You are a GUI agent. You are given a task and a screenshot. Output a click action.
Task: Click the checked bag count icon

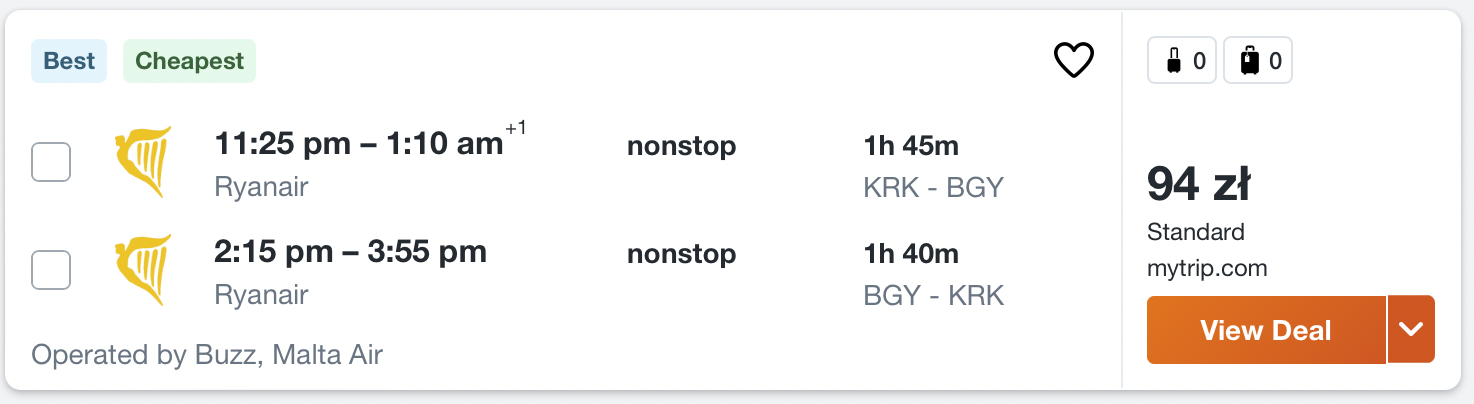[x=1258, y=62]
